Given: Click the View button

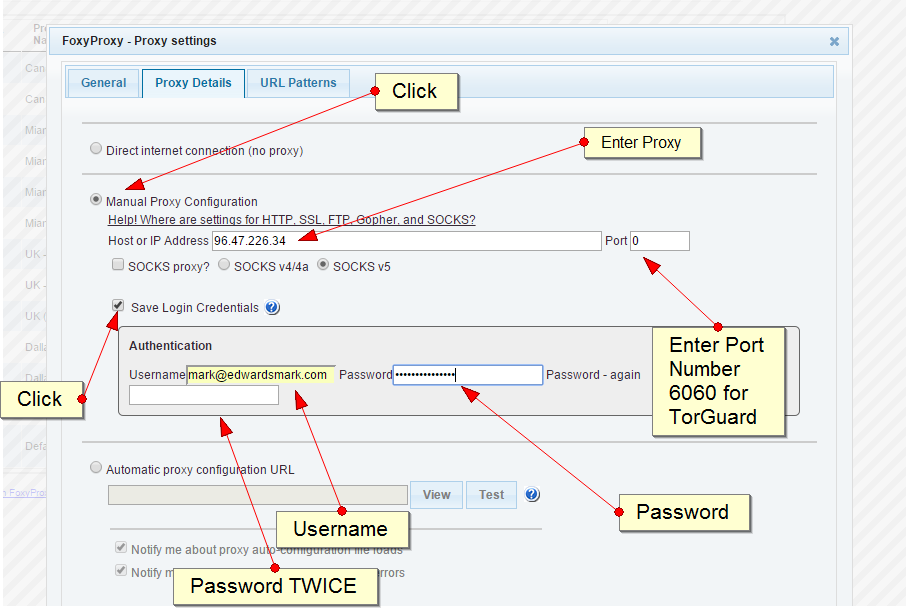Looking at the screenshot, I should 436,495.
